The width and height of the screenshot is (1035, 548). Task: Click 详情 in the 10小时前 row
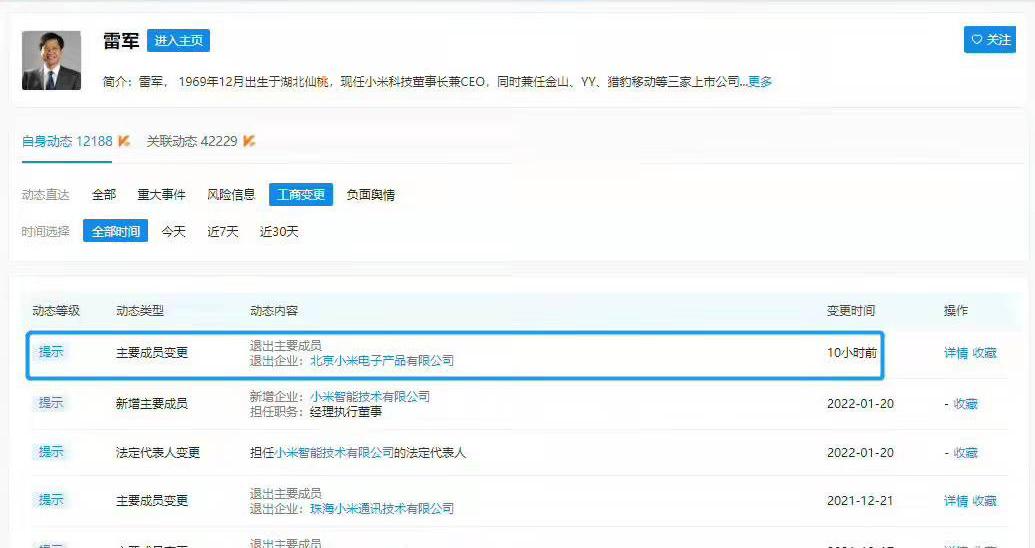point(956,353)
